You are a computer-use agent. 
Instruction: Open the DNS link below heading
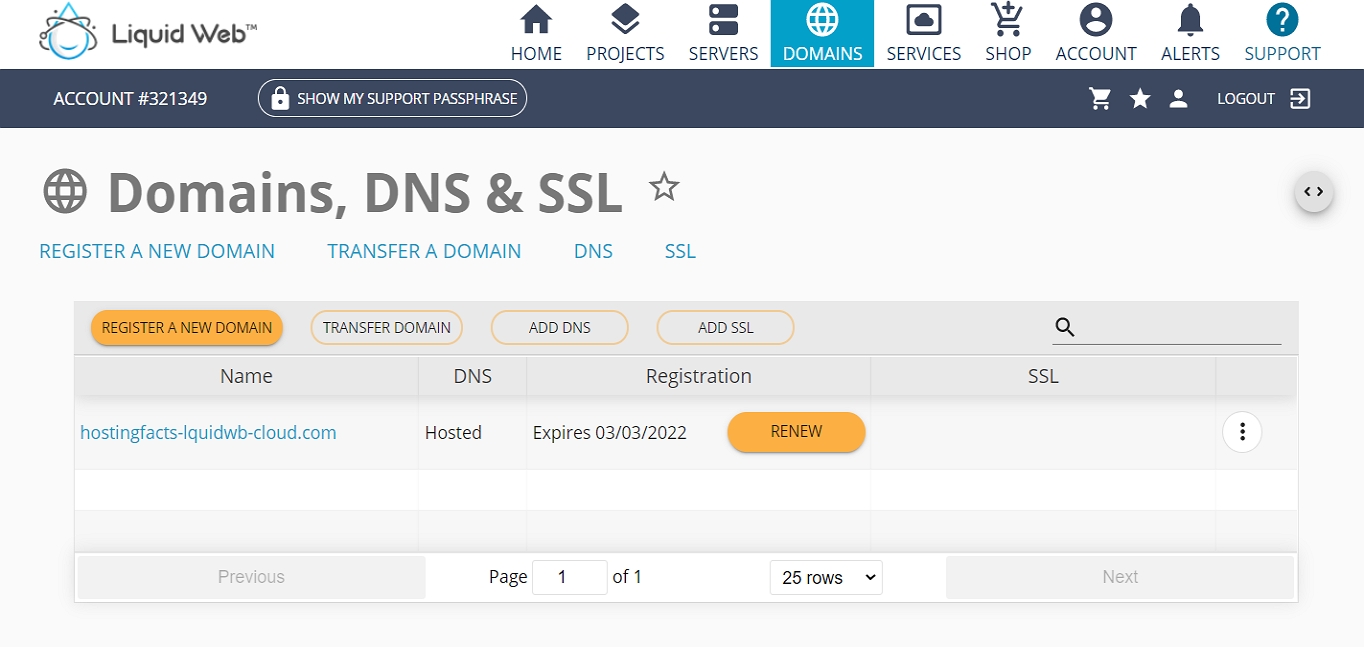(x=593, y=251)
